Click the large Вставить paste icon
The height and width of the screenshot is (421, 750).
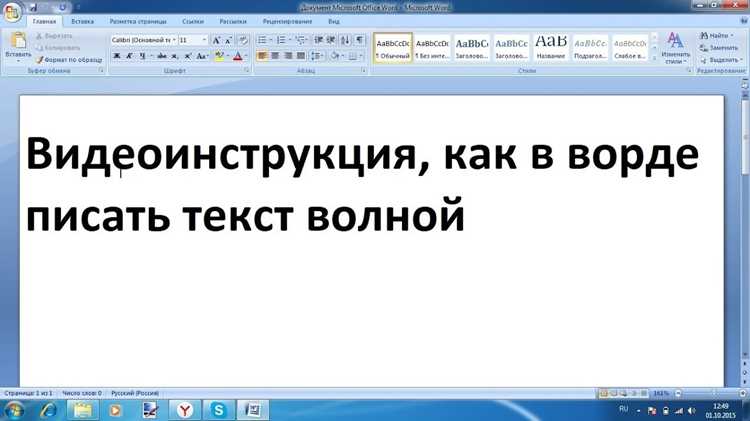pos(18,42)
